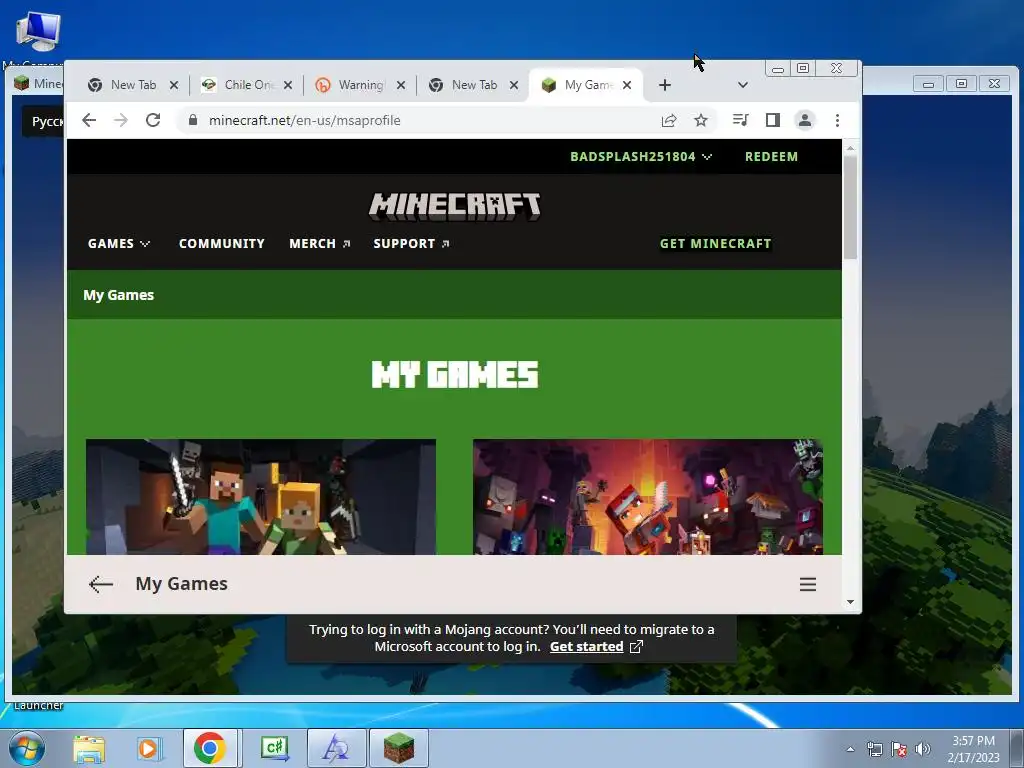Open the taskbar app with letter A icon

(x=336, y=748)
